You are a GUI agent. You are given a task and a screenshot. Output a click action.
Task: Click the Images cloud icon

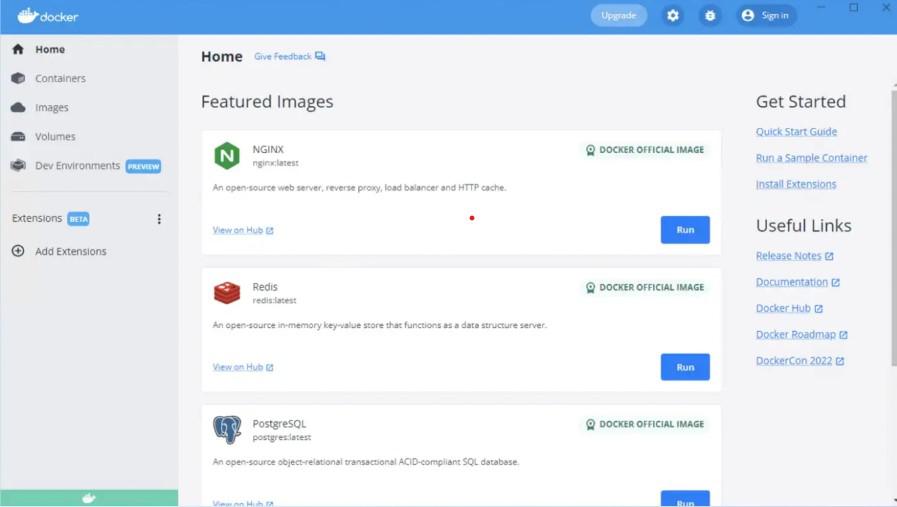(18, 108)
